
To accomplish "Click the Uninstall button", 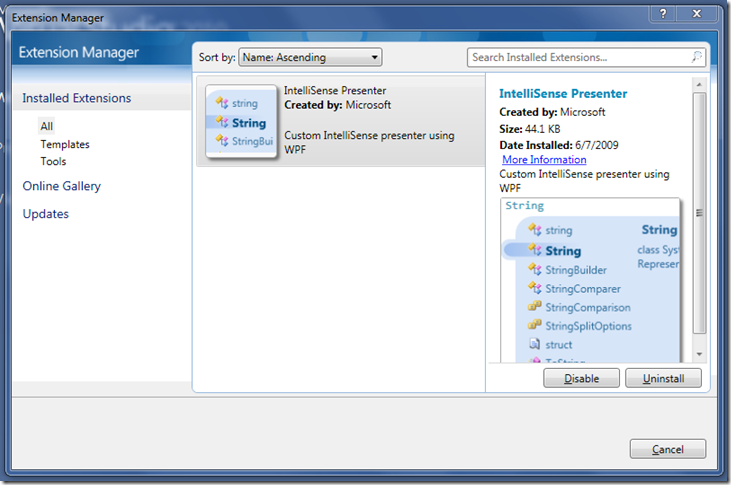I will tap(663, 378).
